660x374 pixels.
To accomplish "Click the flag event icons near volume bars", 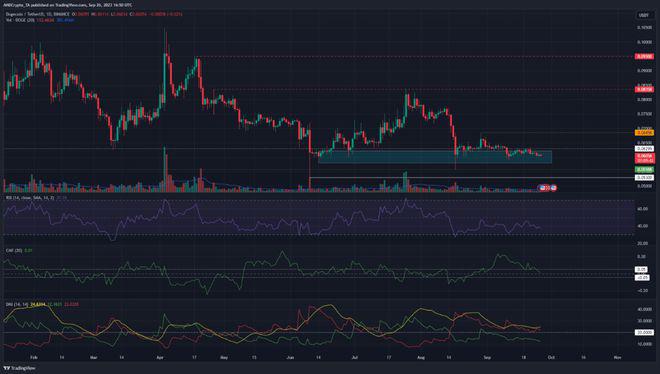I will point(548,188).
